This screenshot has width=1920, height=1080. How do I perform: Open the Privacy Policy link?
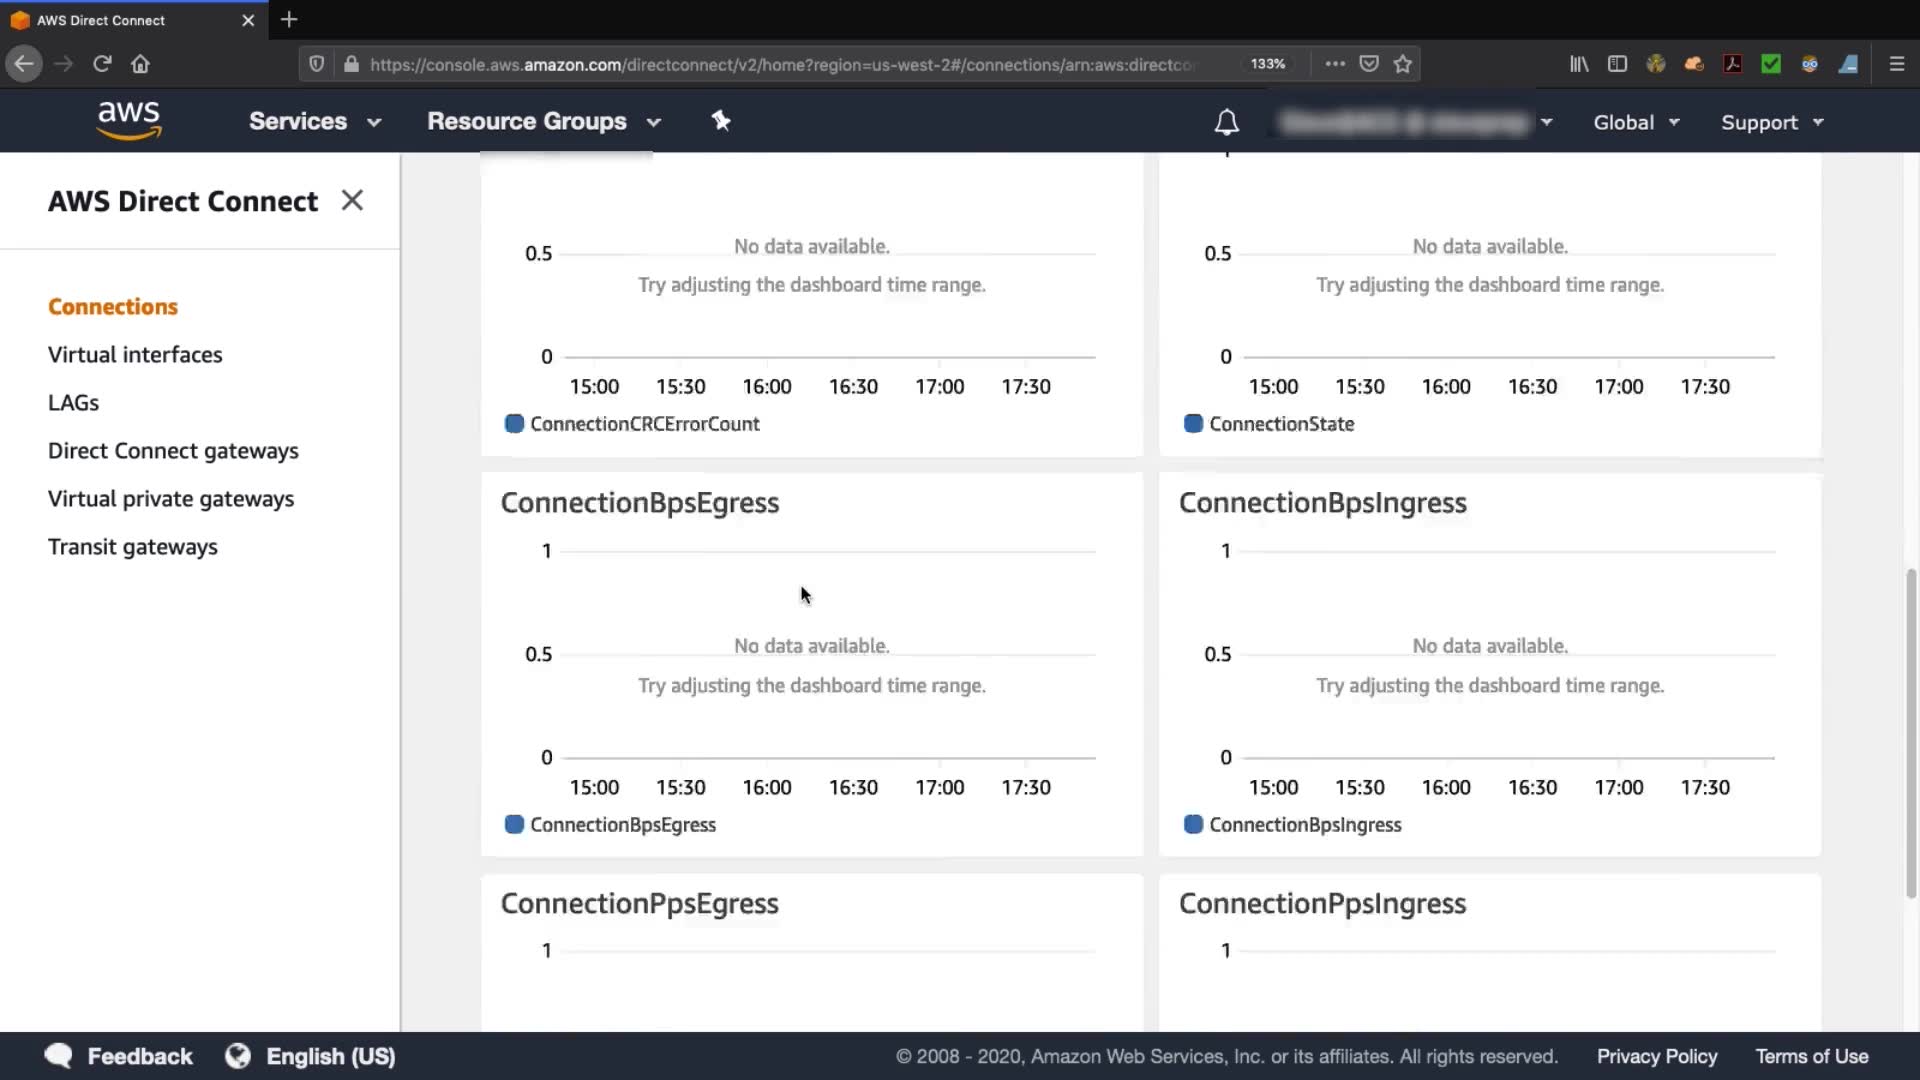[x=1656, y=1056]
